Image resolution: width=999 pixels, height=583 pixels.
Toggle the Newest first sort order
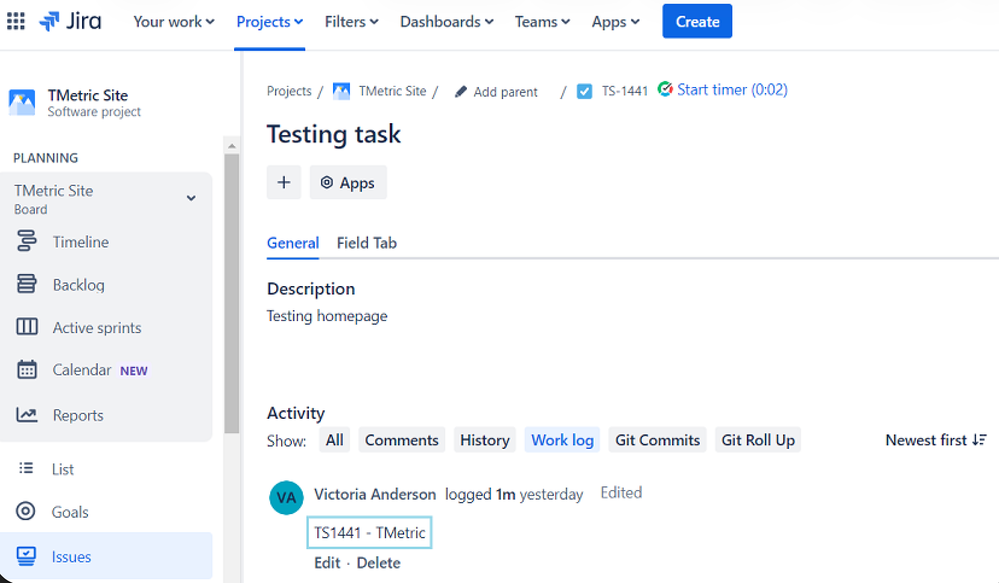(x=936, y=440)
